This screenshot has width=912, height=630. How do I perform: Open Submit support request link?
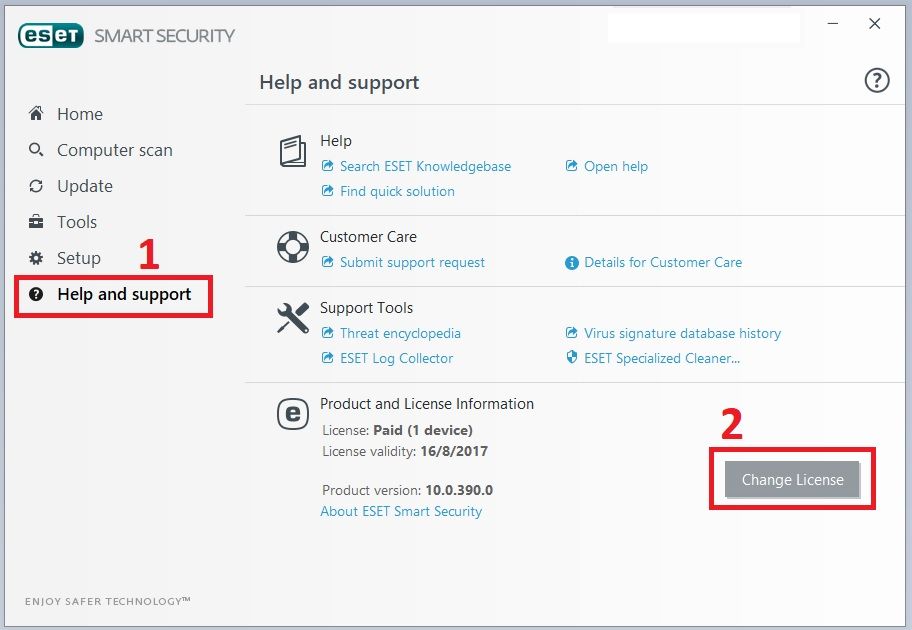412,262
